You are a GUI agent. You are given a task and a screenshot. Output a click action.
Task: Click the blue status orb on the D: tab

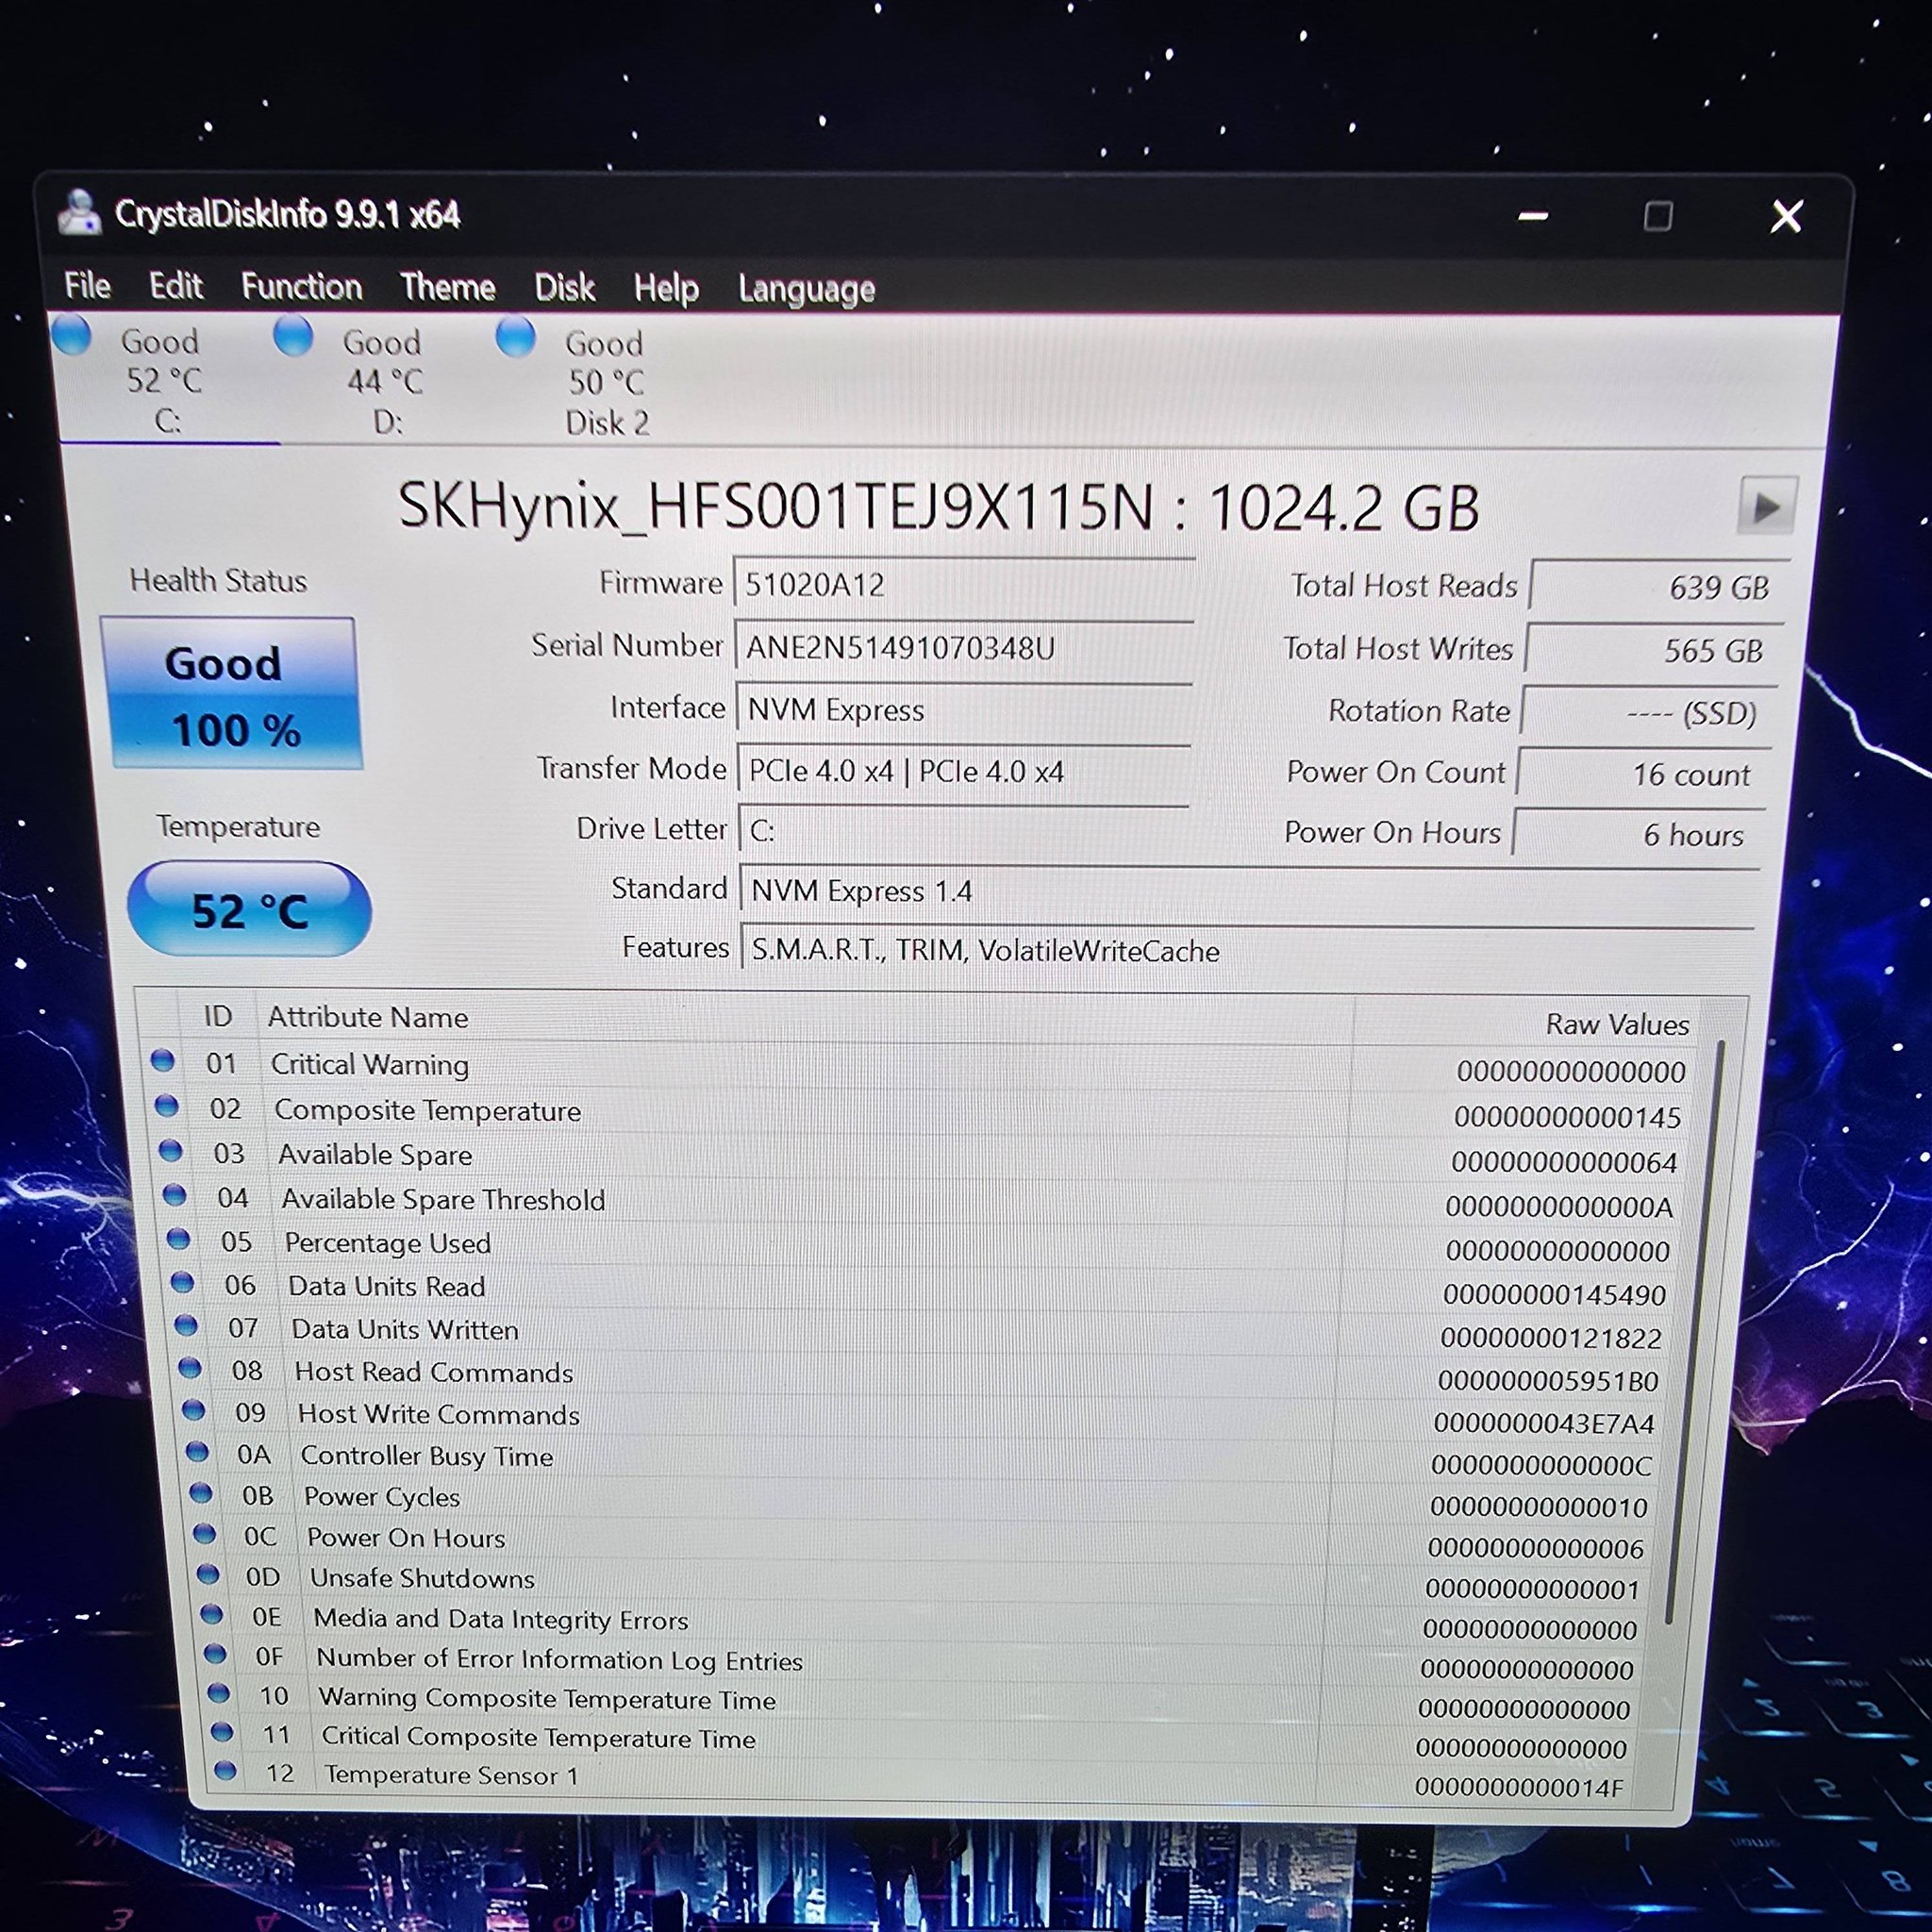click(x=293, y=335)
